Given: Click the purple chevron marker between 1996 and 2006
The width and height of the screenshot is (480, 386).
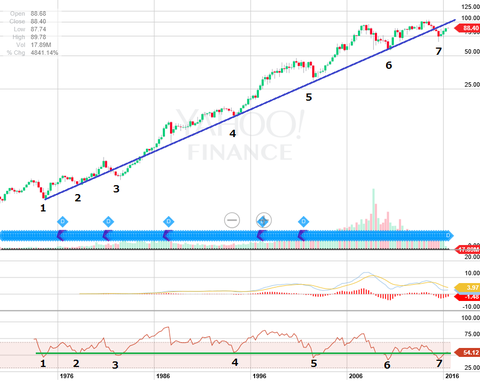Looking at the screenshot, I should click(x=302, y=236).
